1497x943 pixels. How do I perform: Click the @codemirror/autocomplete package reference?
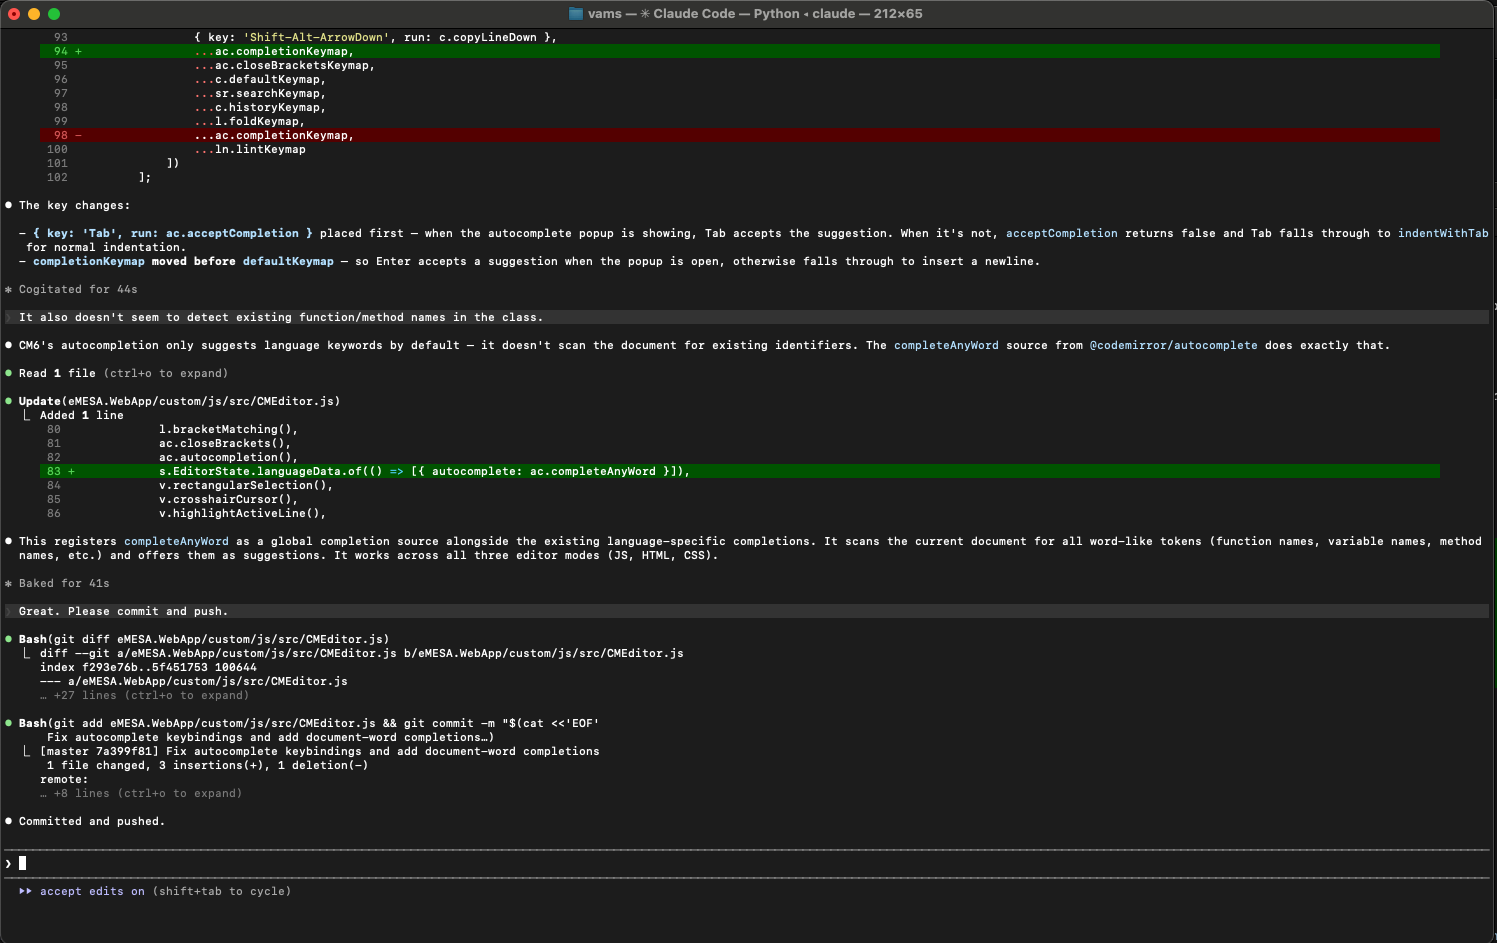[x=1173, y=345]
